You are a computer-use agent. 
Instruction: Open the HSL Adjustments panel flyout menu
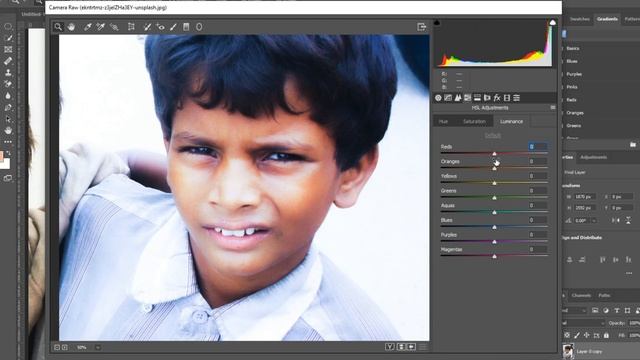(553, 108)
